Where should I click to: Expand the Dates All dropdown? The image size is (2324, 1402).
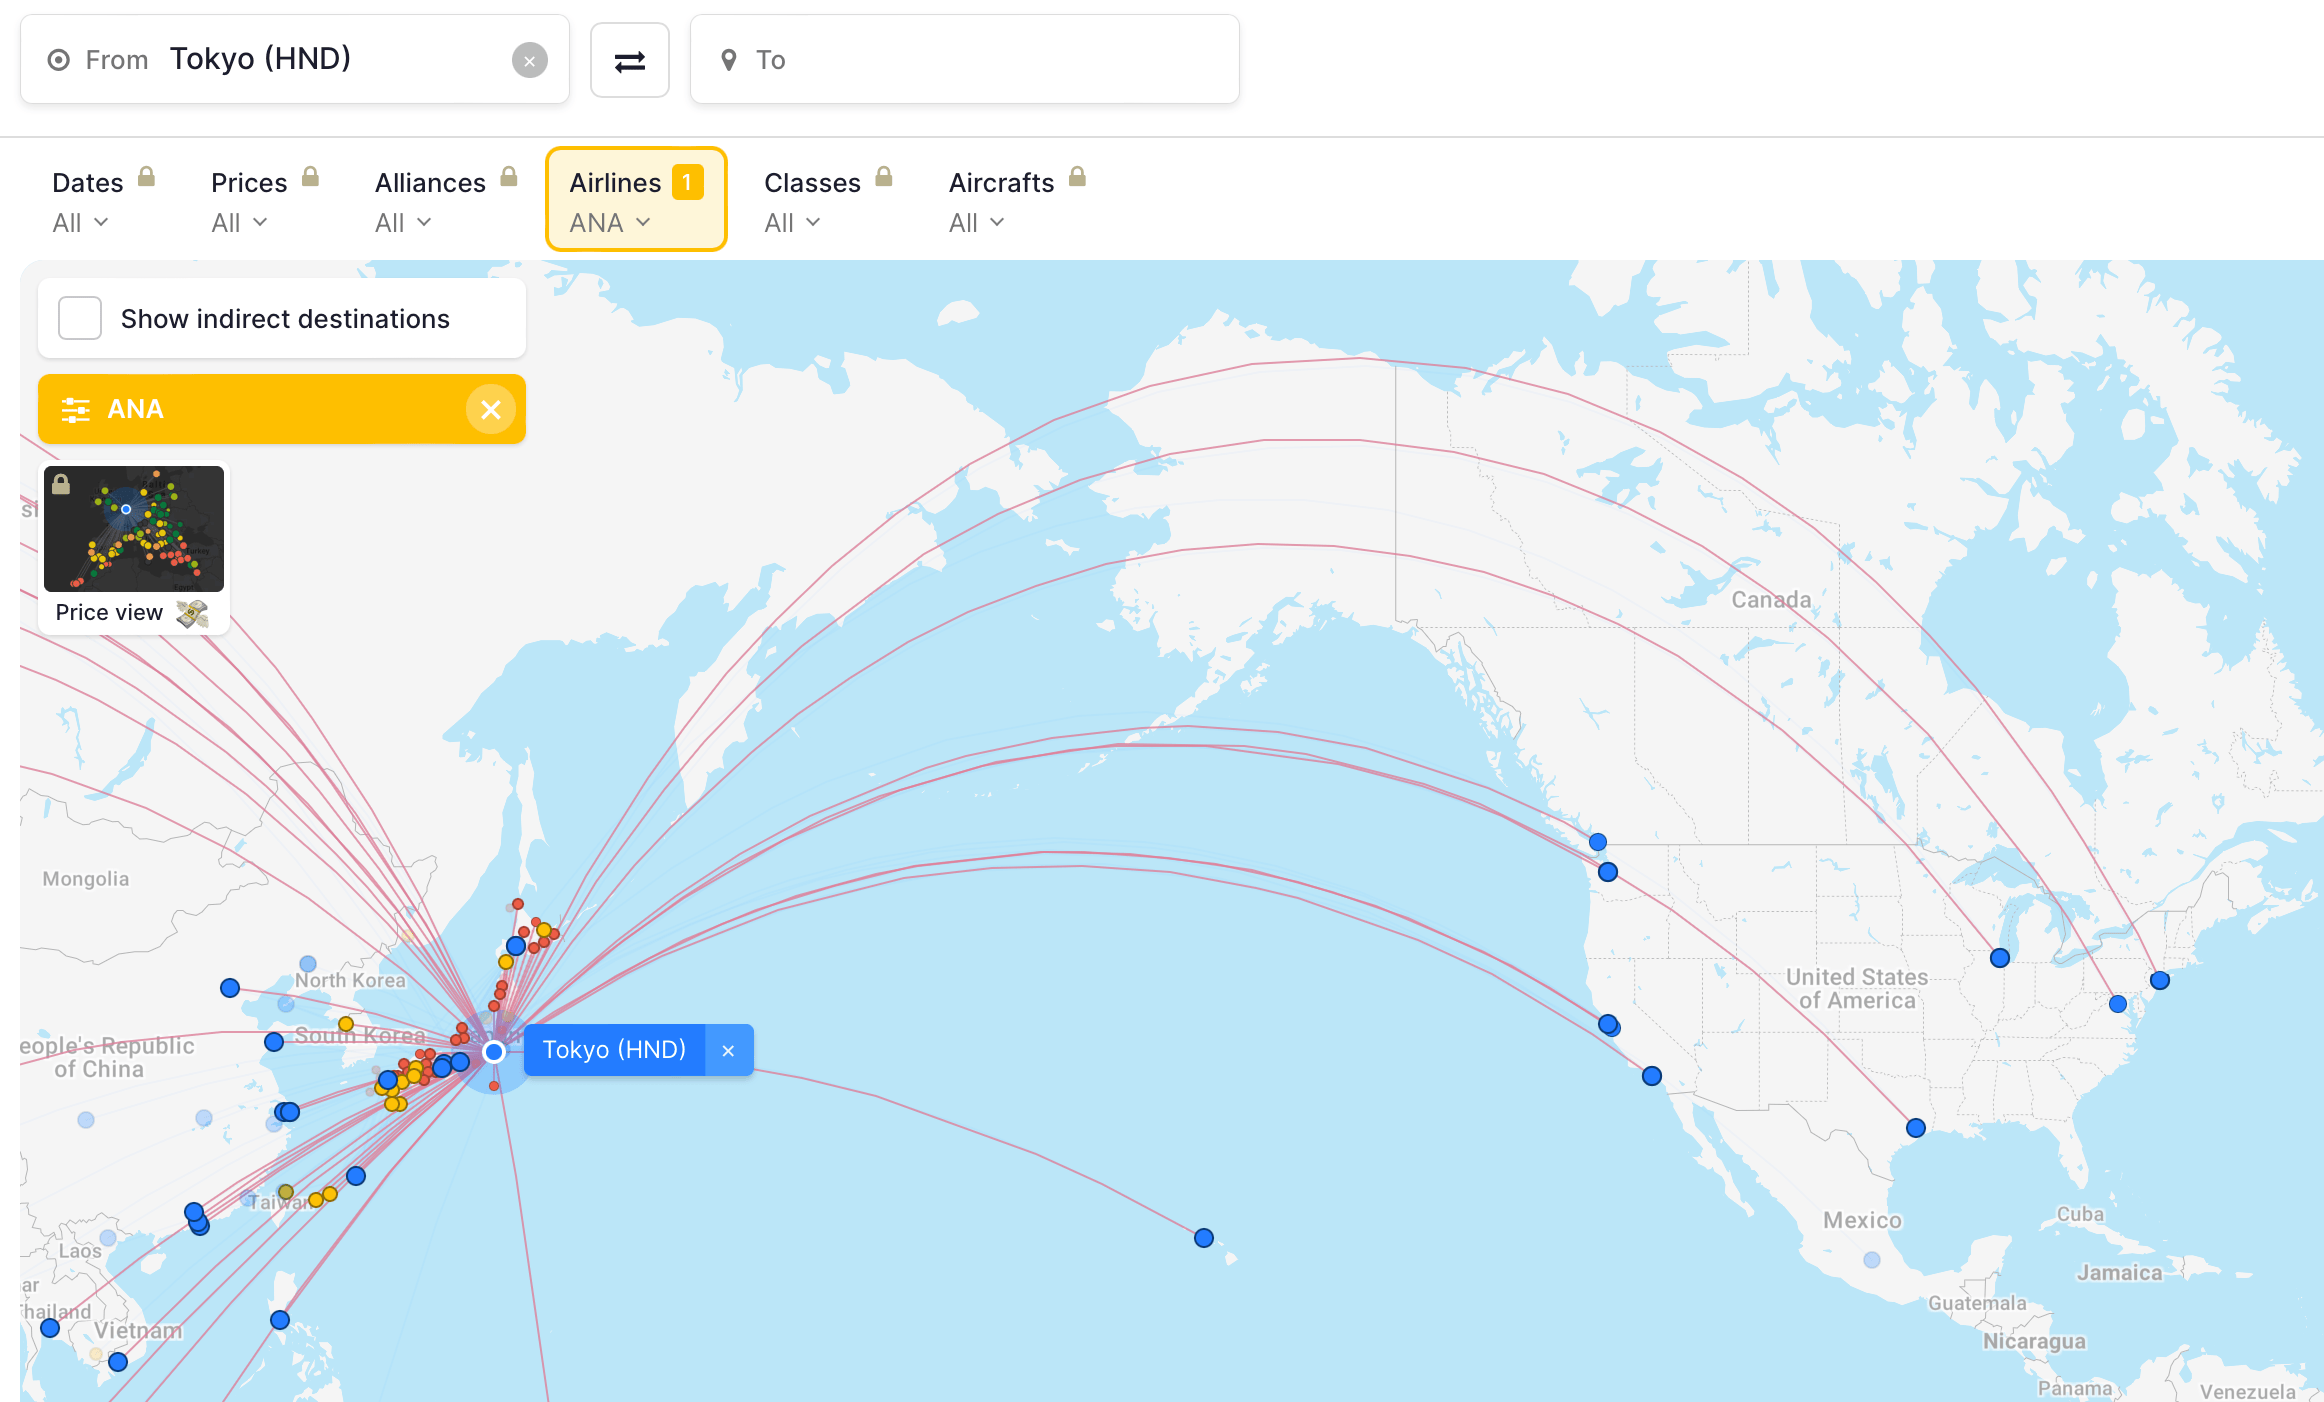coord(80,223)
